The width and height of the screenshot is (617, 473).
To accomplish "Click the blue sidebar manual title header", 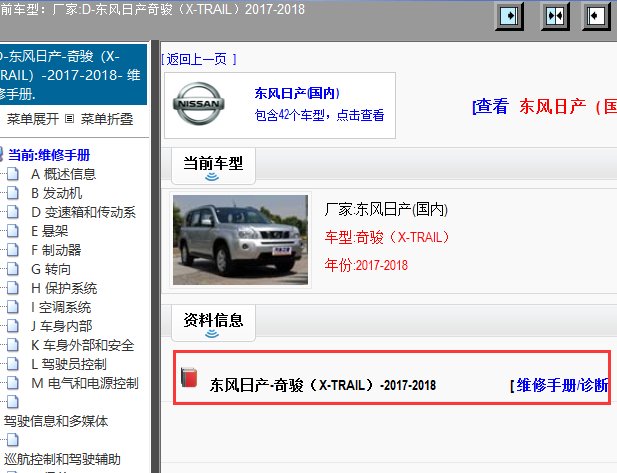I will point(73,74).
